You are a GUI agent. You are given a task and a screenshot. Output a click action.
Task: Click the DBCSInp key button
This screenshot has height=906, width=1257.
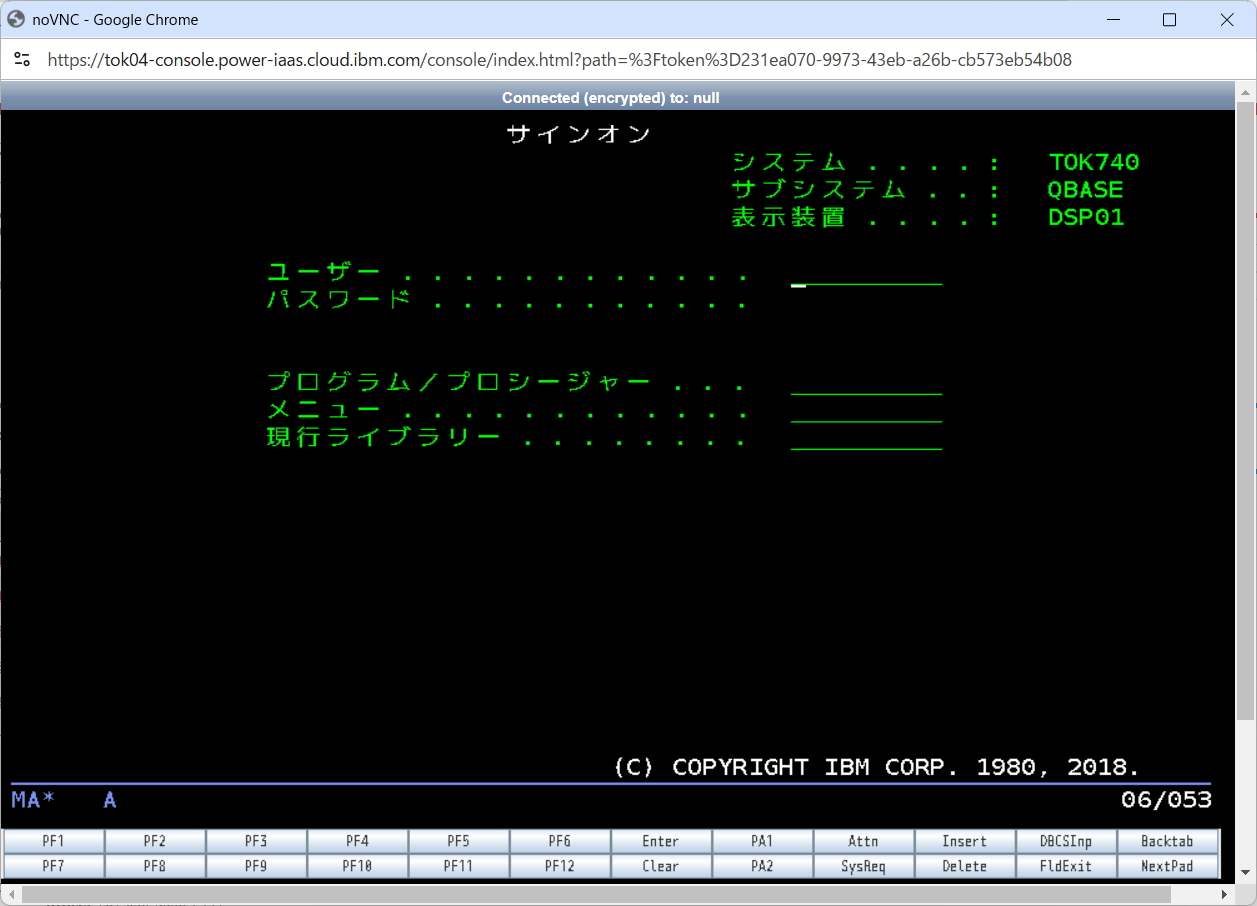(1065, 841)
